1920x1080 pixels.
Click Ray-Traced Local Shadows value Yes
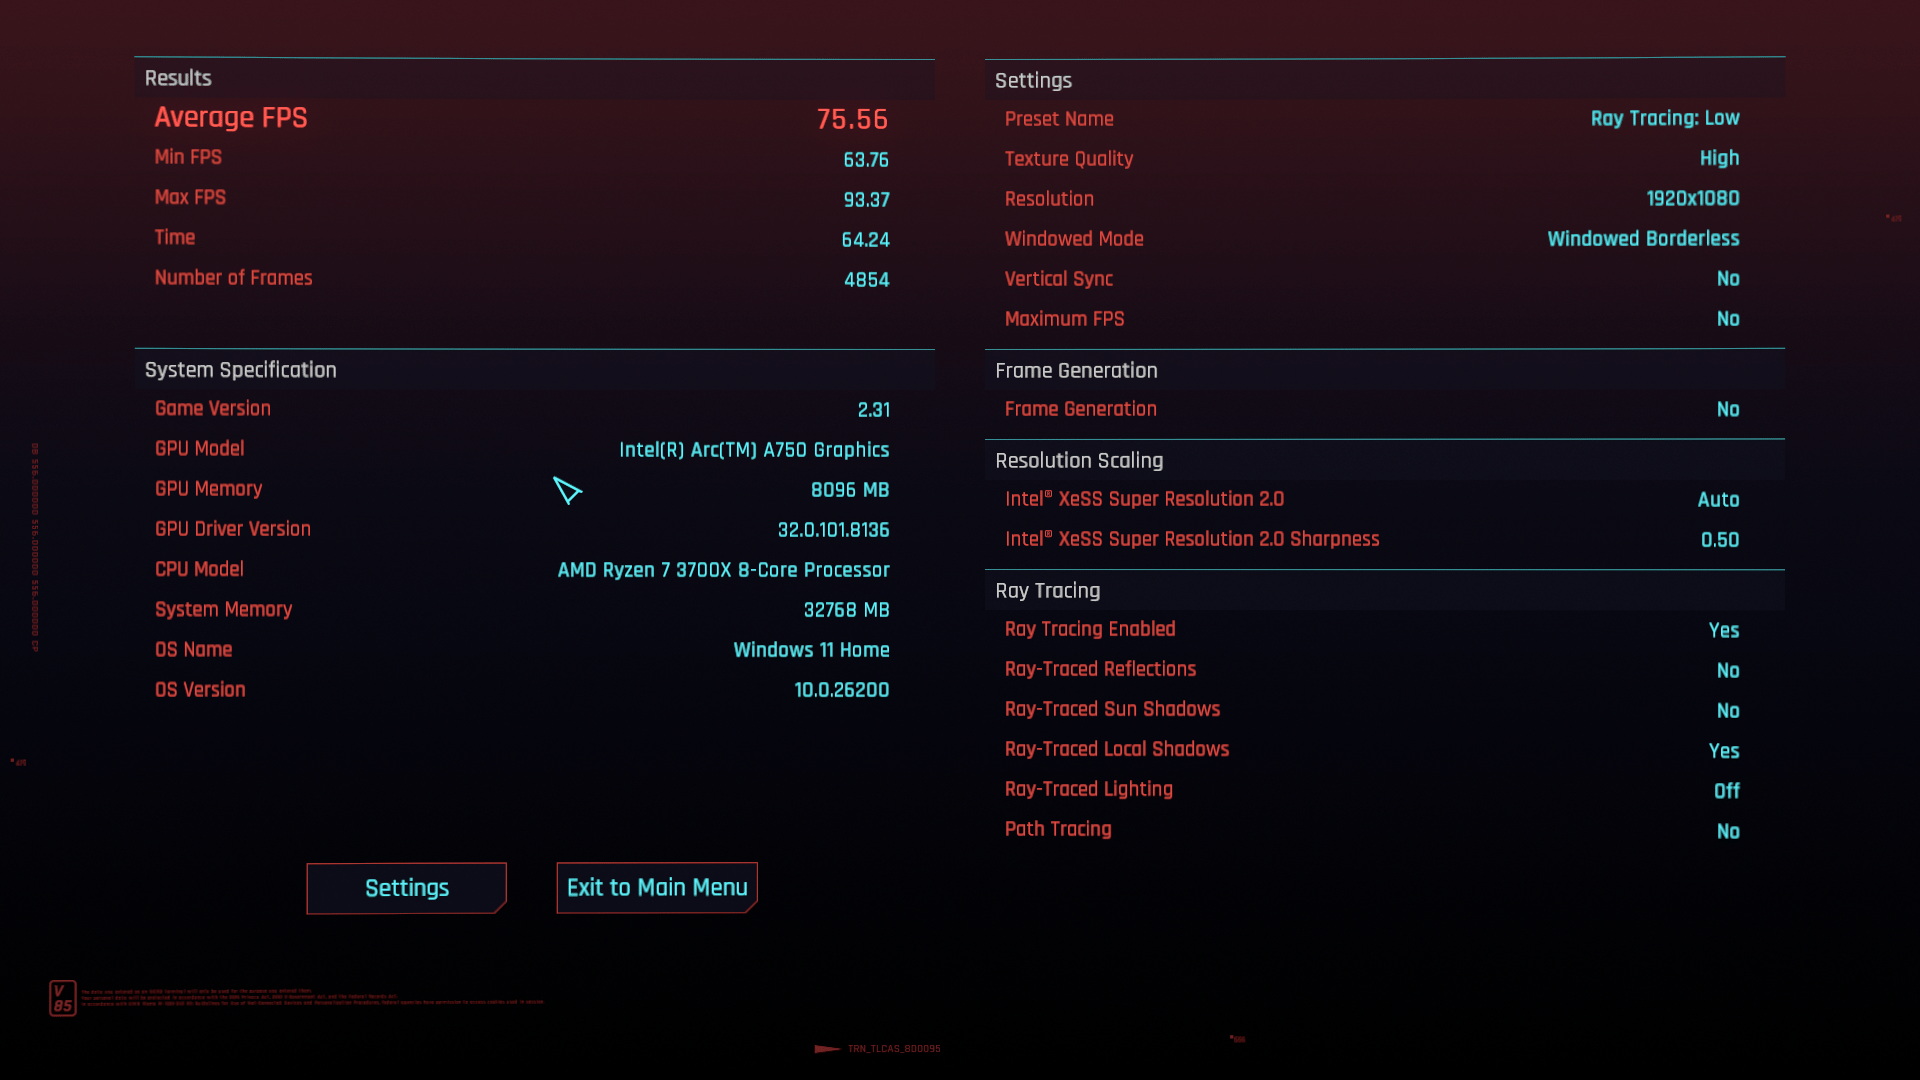[x=1724, y=751]
